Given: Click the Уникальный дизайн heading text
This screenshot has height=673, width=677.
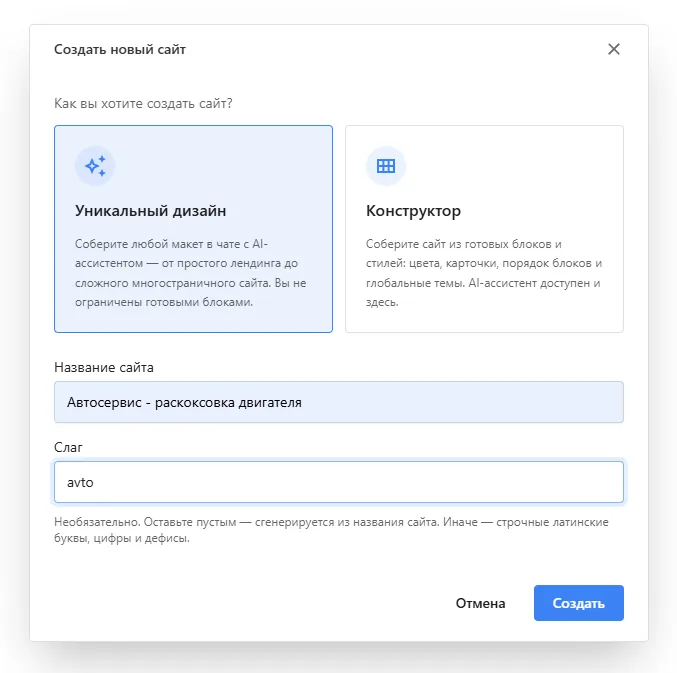Looking at the screenshot, I should (150, 211).
